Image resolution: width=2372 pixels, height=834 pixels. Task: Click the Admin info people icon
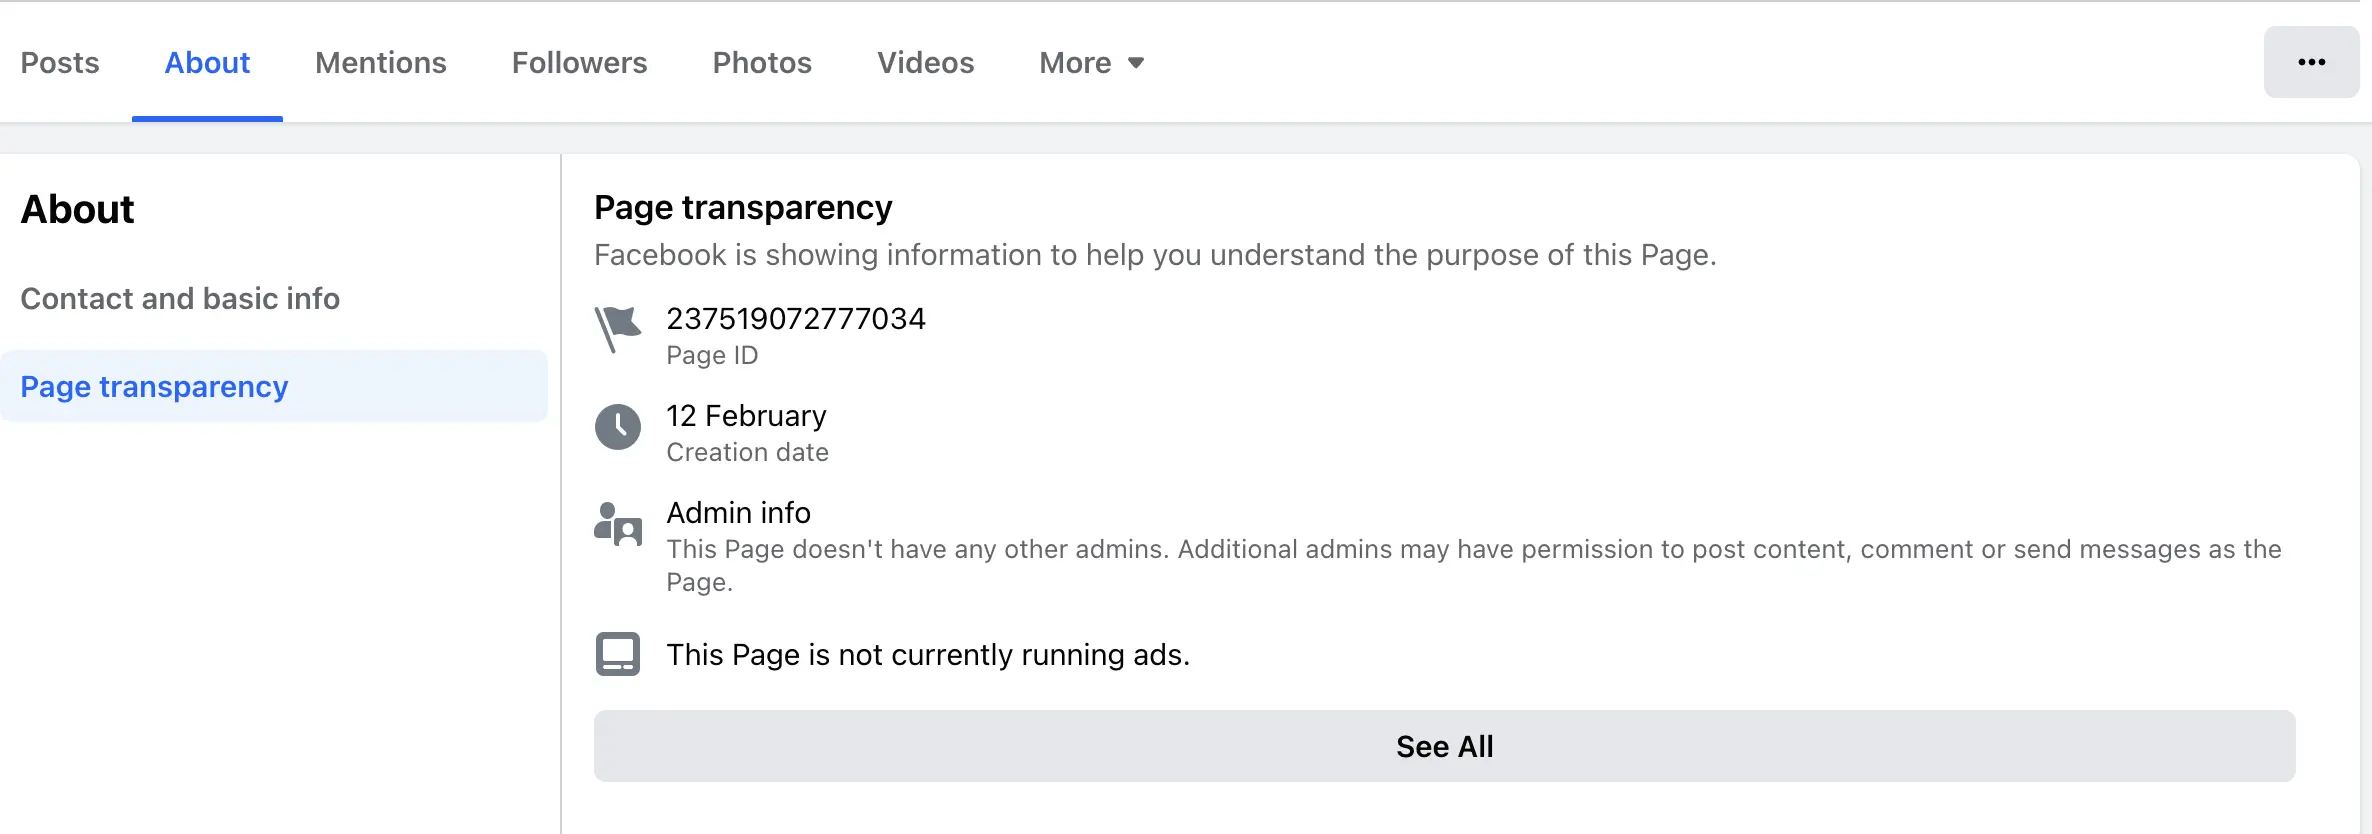618,524
